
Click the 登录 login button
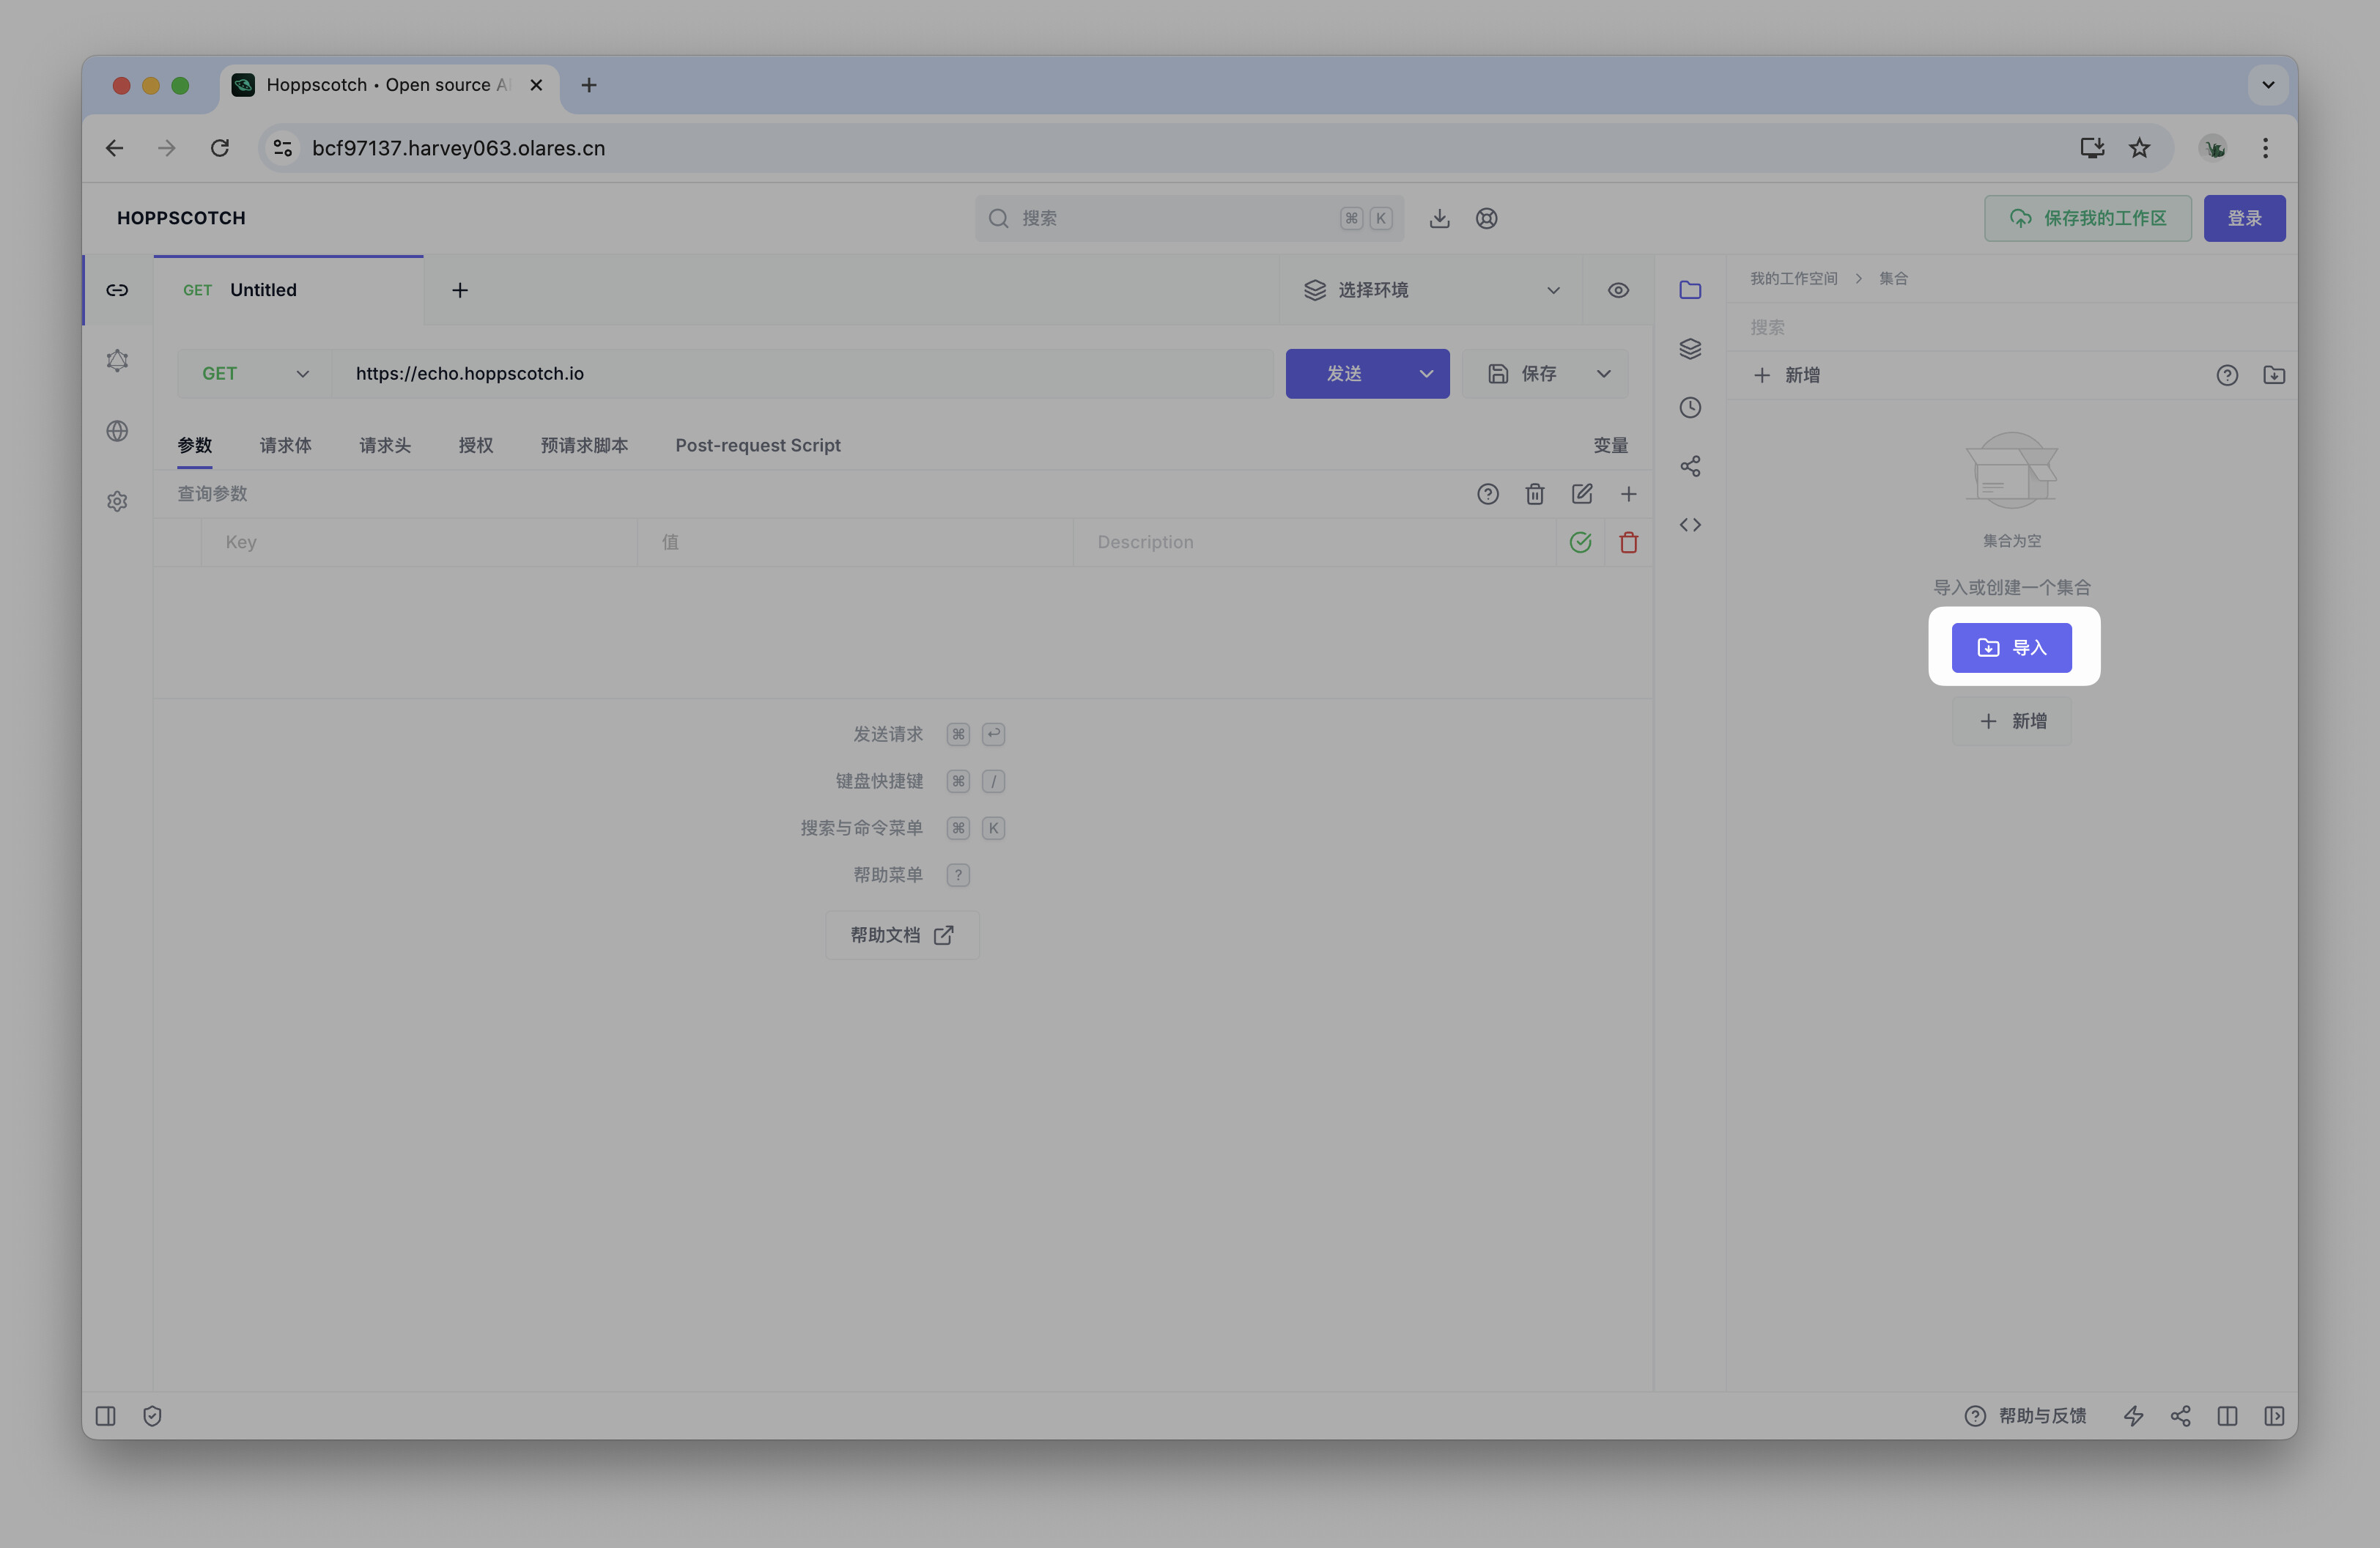pos(2243,218)
